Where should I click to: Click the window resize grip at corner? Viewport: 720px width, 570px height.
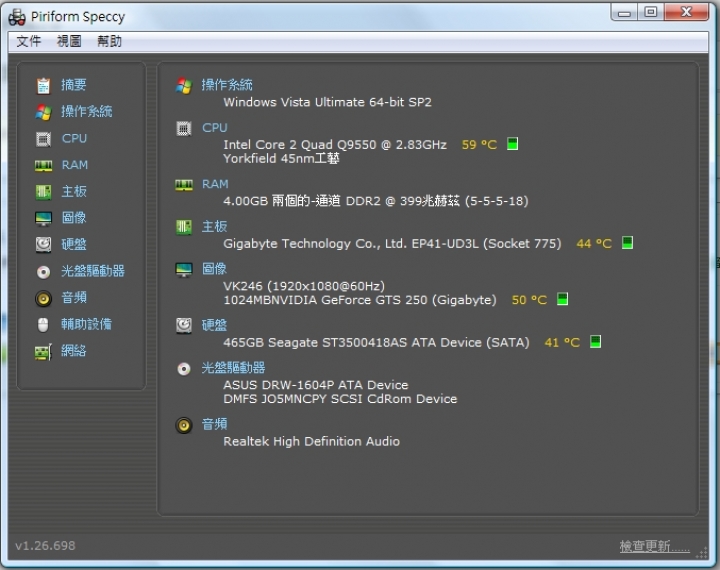pos(702,553)
